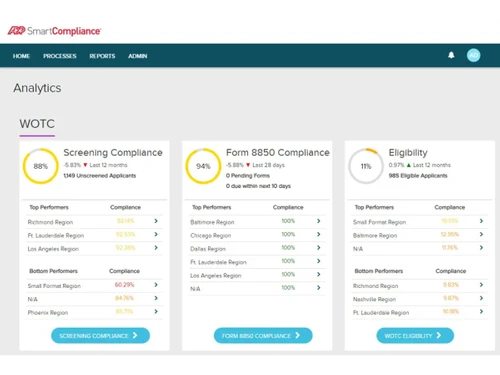Open Nashville Region row chevron
Viewport: 500px width, 375px height.
pyautogui.click(x=481, y=298)
